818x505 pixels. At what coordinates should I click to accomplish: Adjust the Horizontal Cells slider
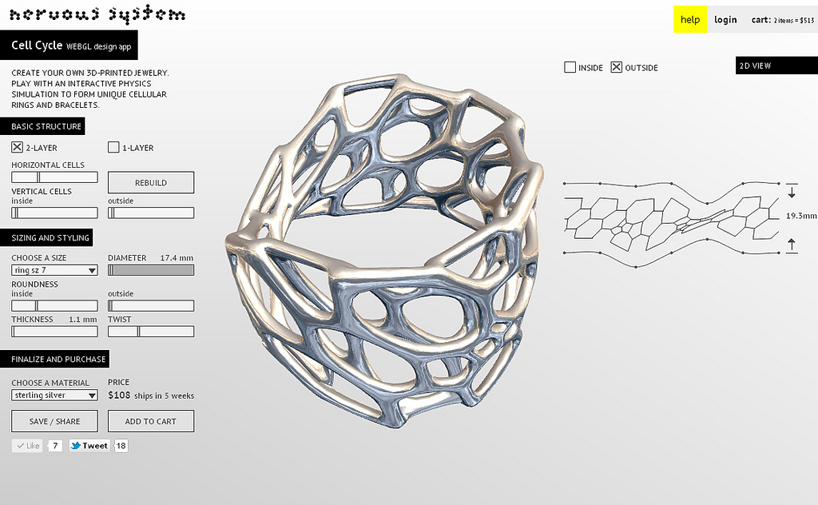click(54, 177)
